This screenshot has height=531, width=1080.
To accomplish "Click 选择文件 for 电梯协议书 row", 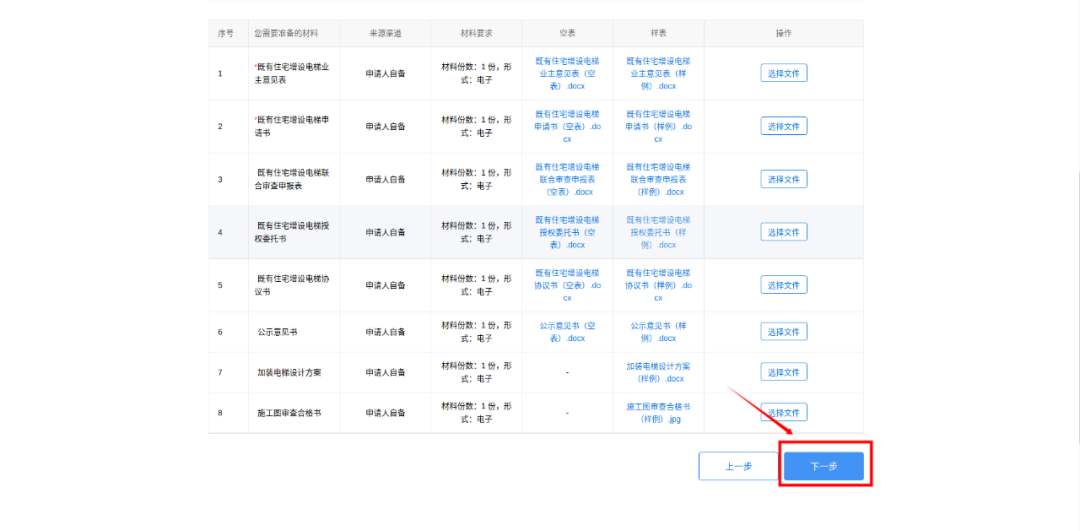I will click(783, 285).
